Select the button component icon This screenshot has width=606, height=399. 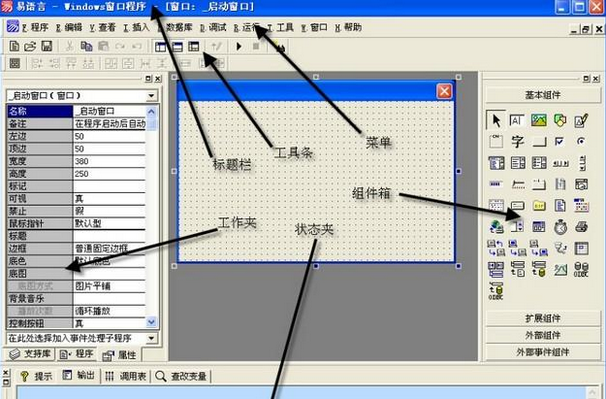[539, 142]
